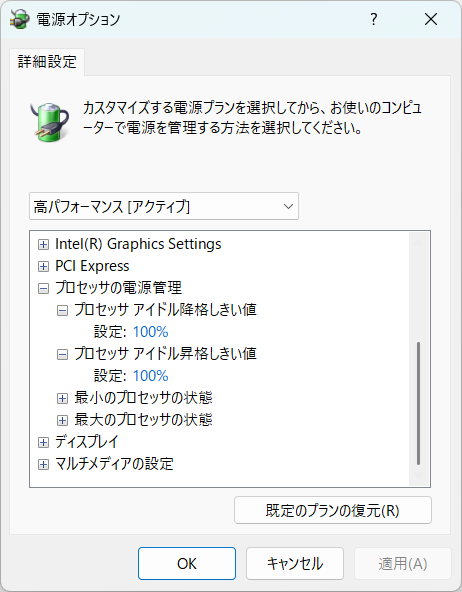Screen dimensions: 462x592
Task: Expand the PCI Express node
Action: [43, 267]
